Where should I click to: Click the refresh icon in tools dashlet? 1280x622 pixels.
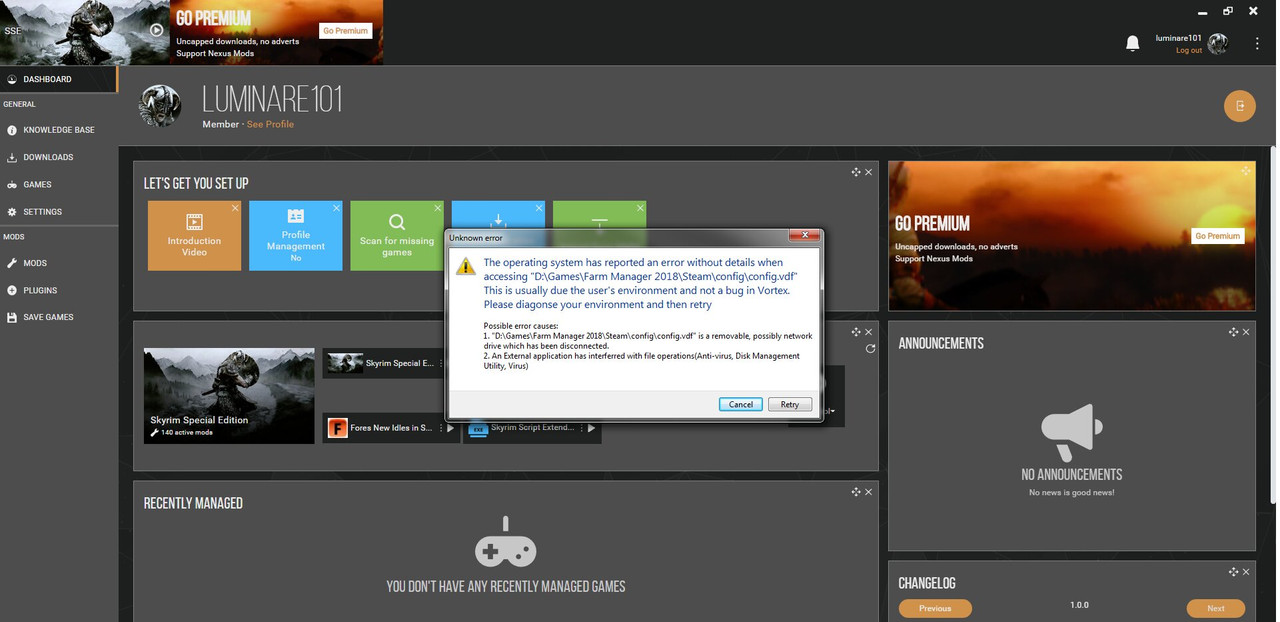[x=870, y=348]
